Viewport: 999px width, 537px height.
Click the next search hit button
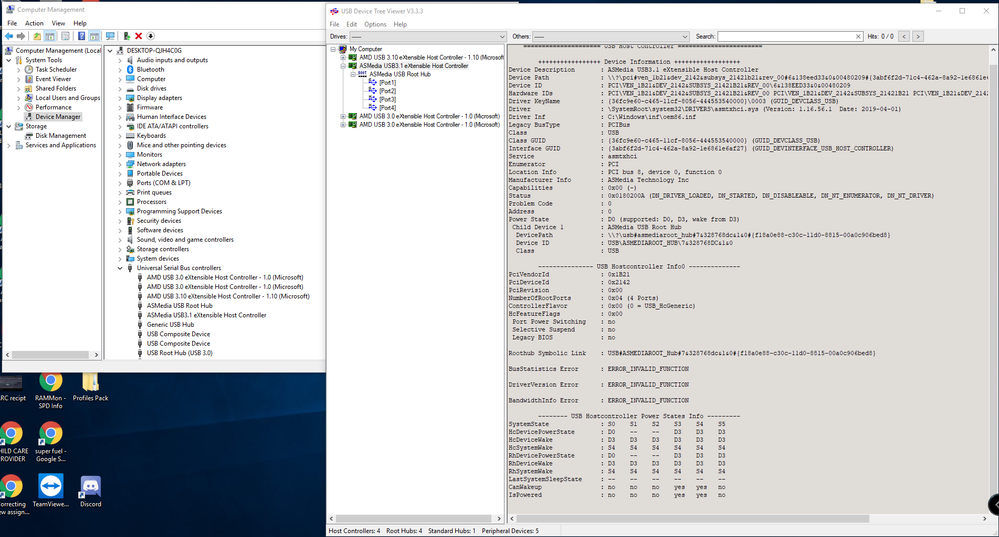(917, 36)
